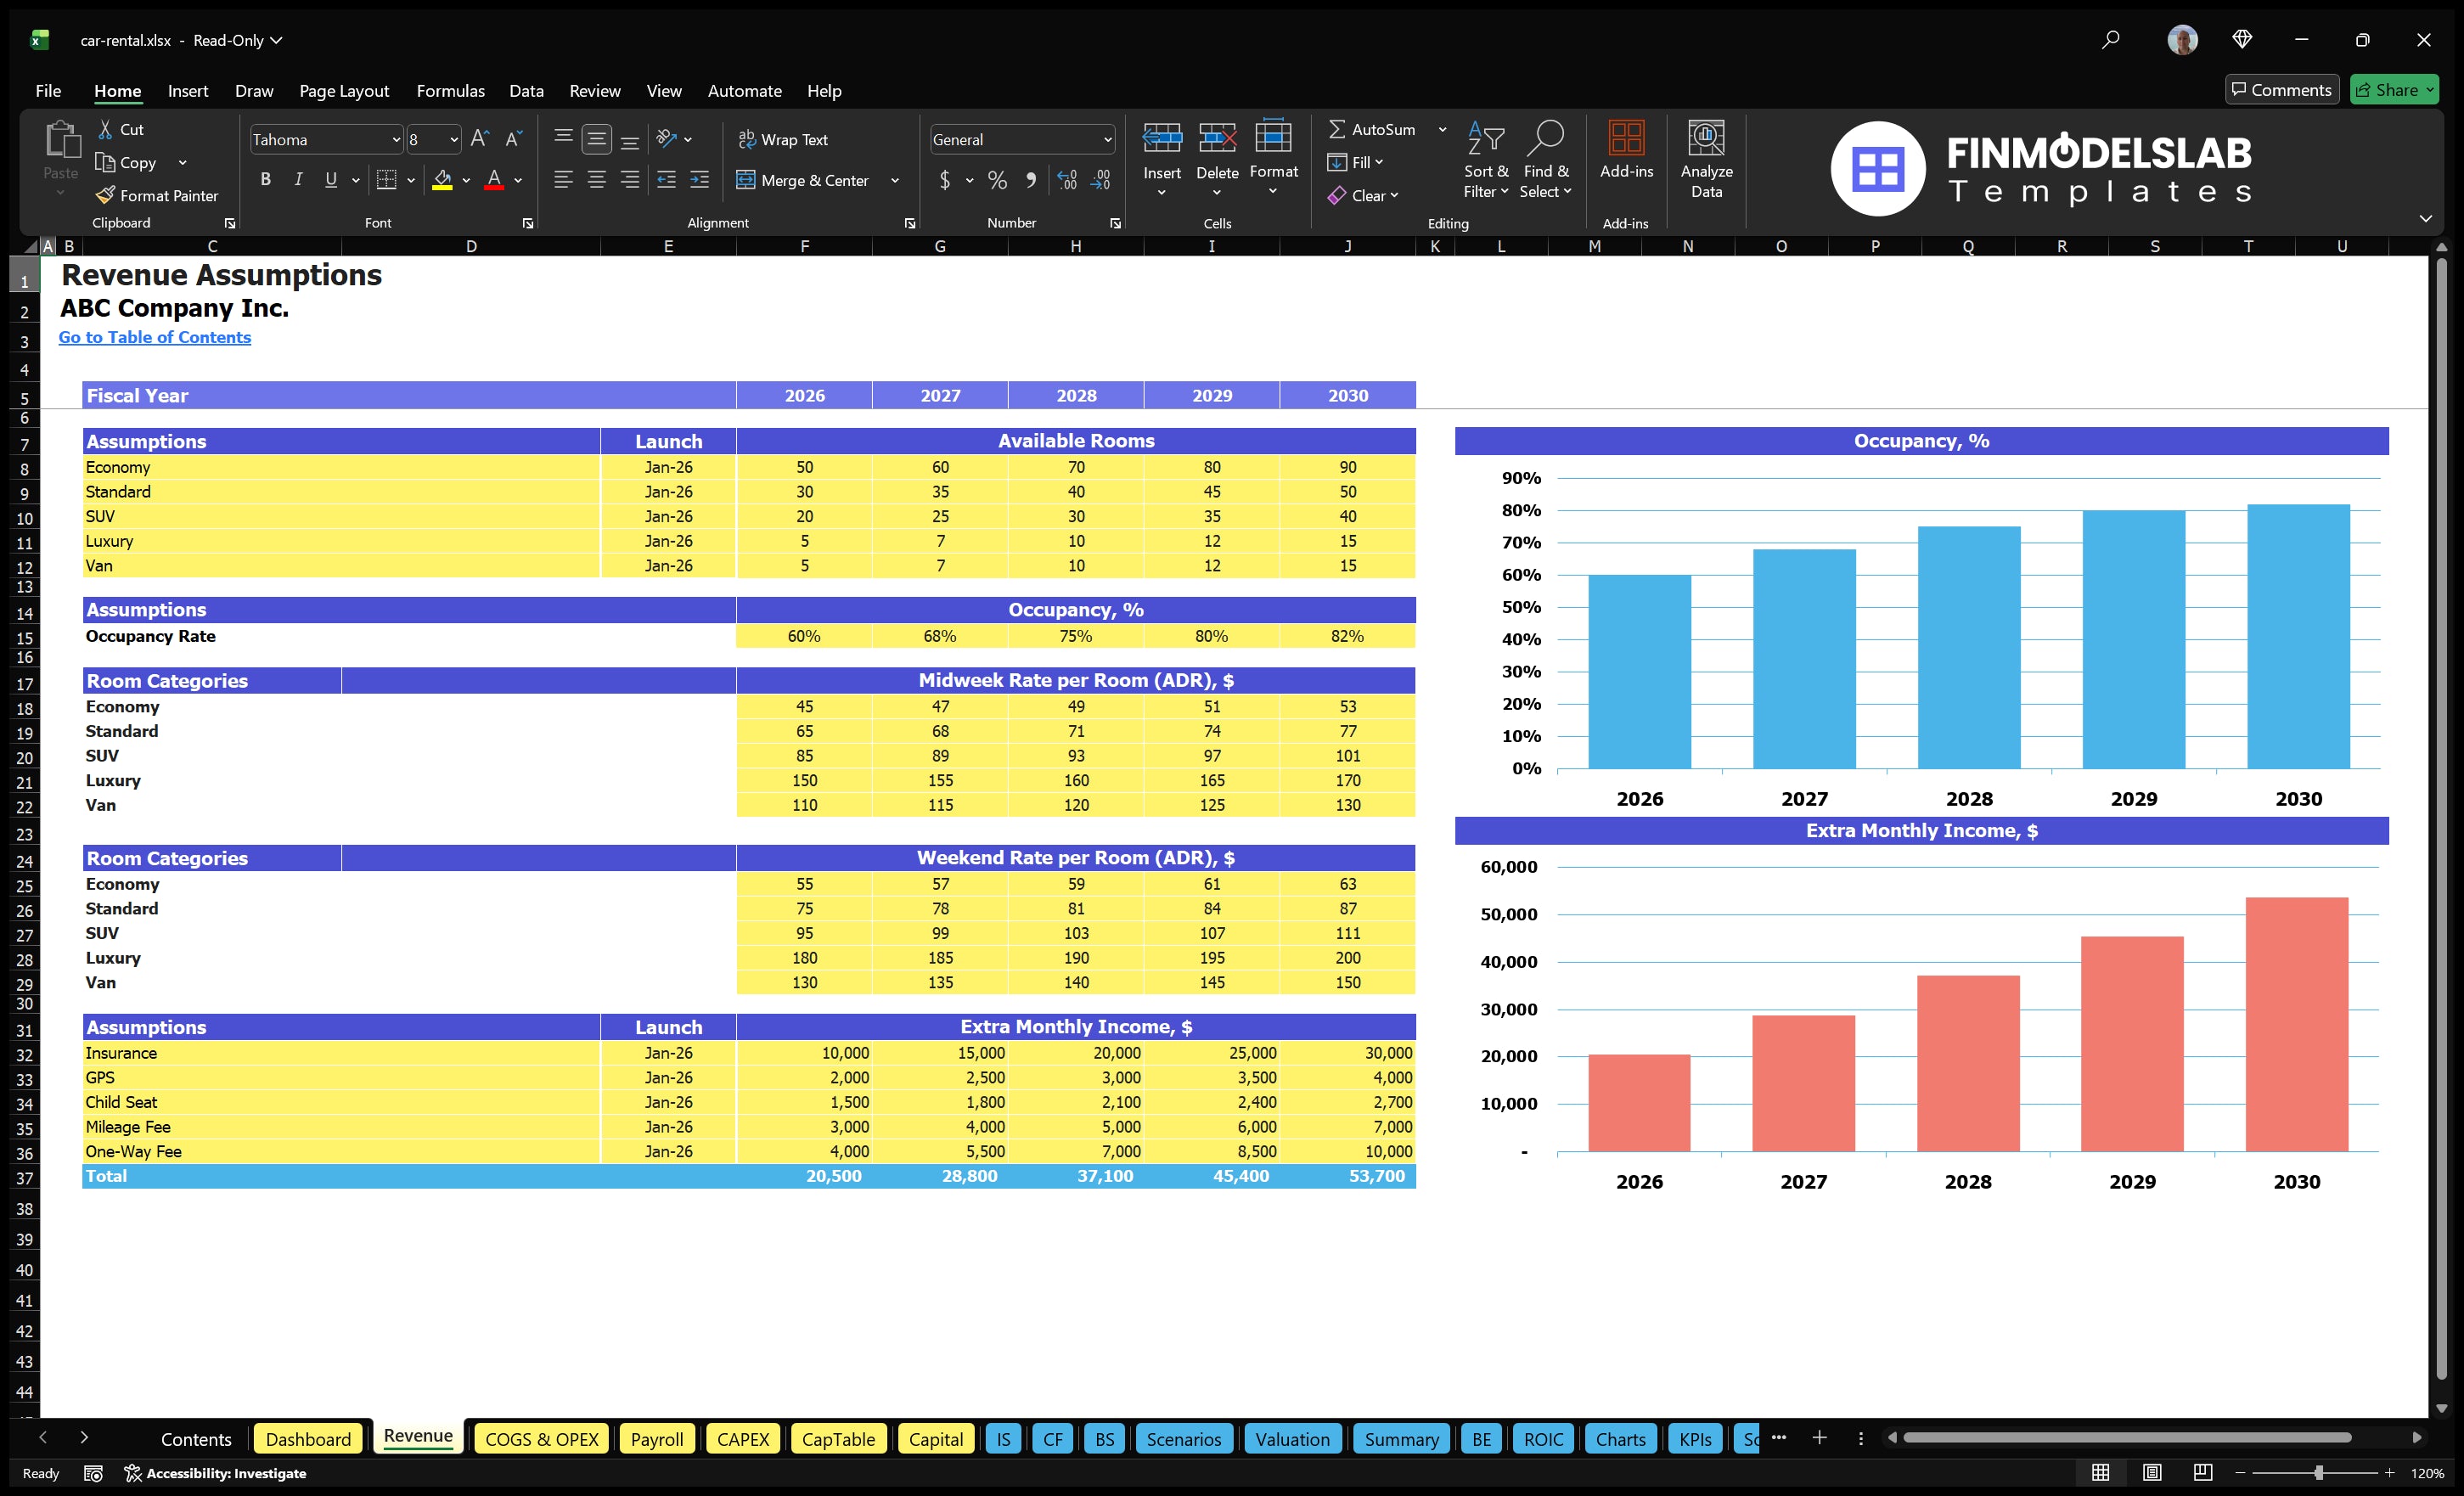Follow the Go to Table of Contents link

(155, 337)
